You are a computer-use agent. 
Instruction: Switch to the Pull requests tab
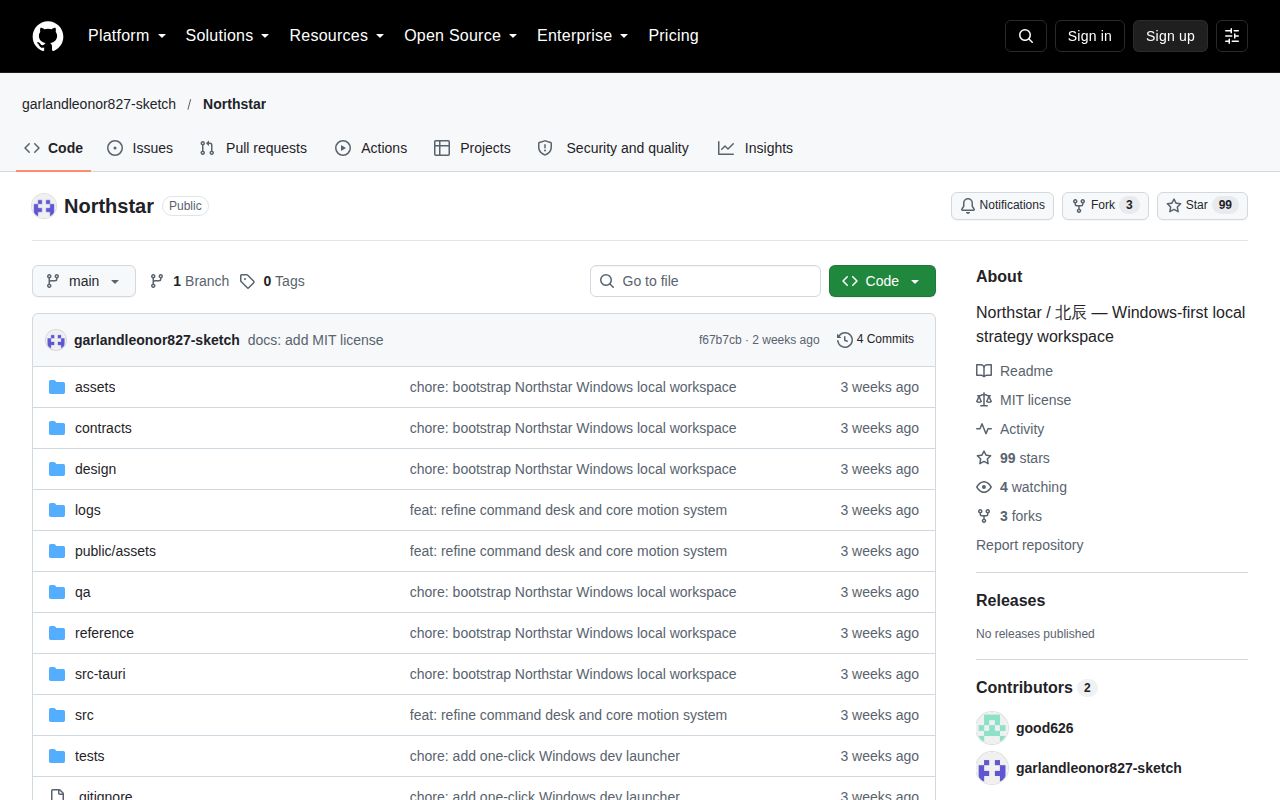coord(253,148)
